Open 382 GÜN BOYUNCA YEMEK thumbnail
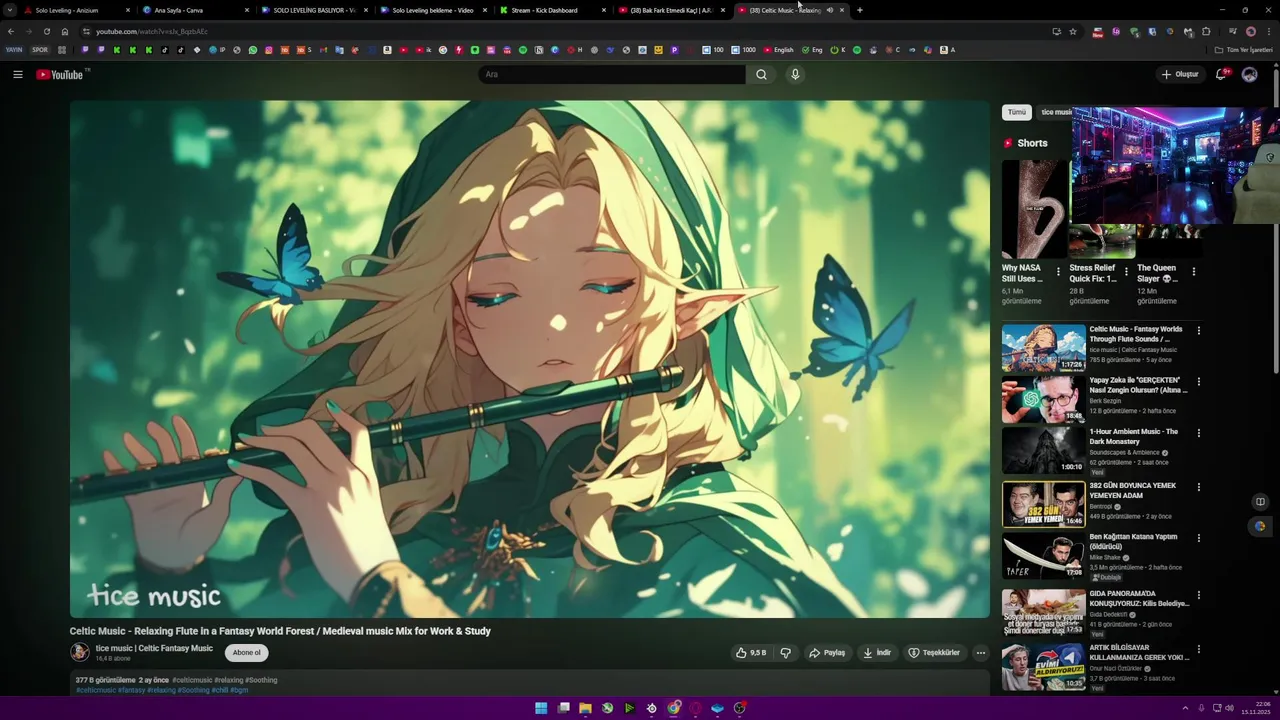The image size is (1280, 720). [x=1044, y=505]
